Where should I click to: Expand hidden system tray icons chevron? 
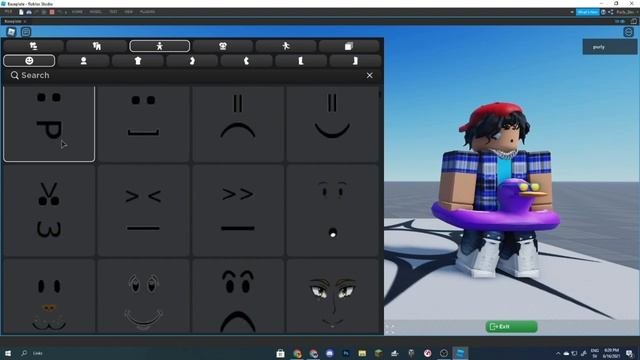(x=558, y=353)
